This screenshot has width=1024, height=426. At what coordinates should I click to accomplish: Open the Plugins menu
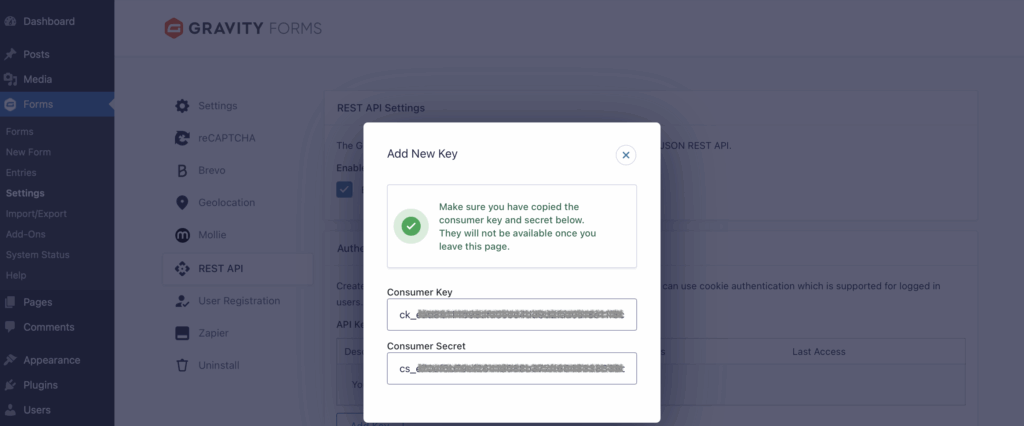point(40,385)
